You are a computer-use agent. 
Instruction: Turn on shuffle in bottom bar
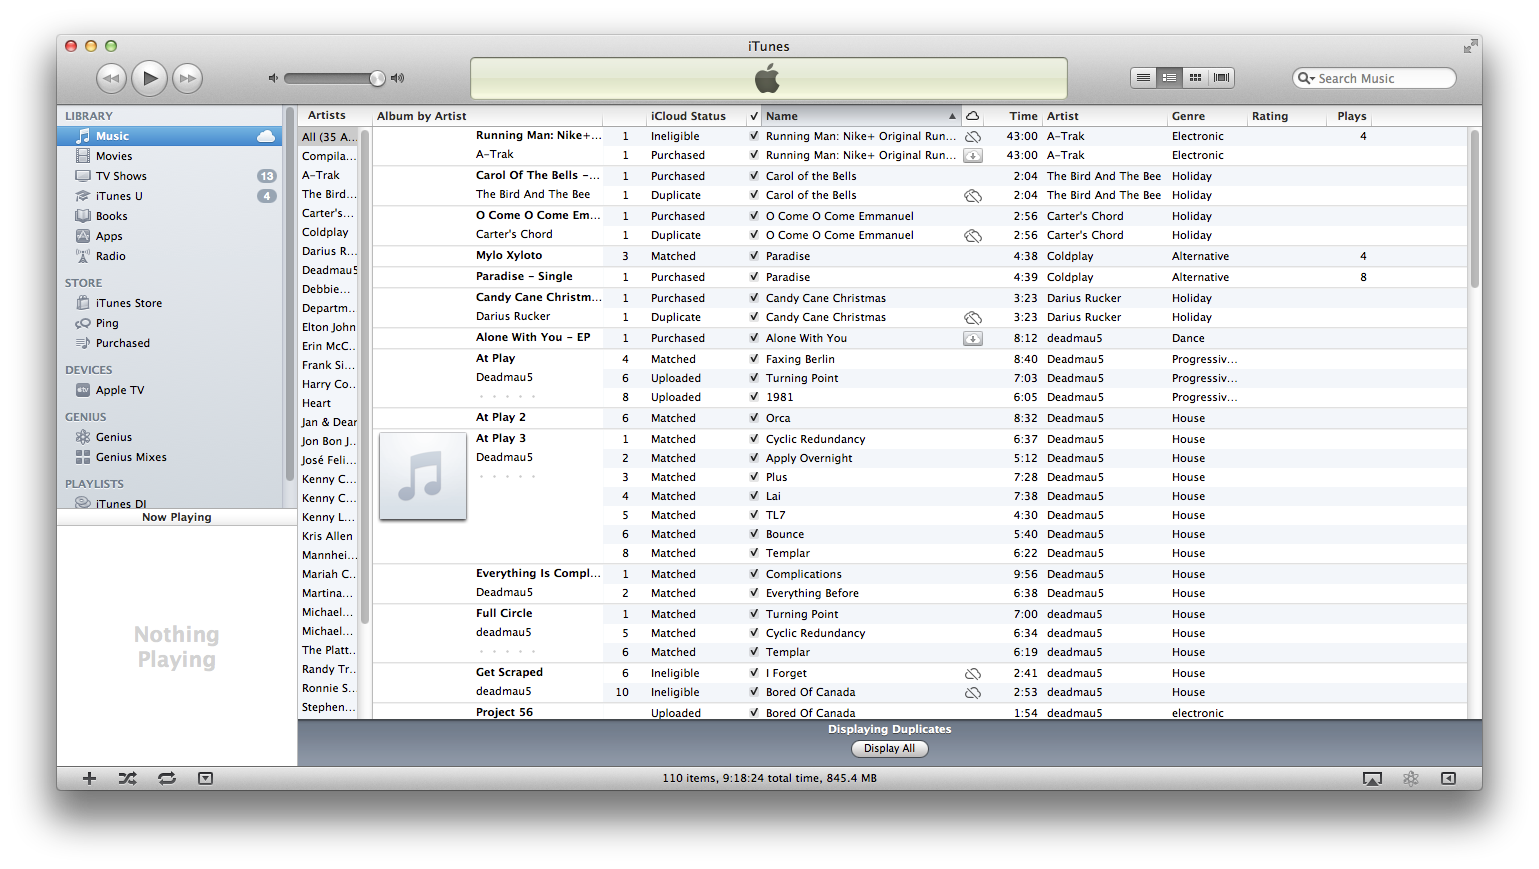128,778
